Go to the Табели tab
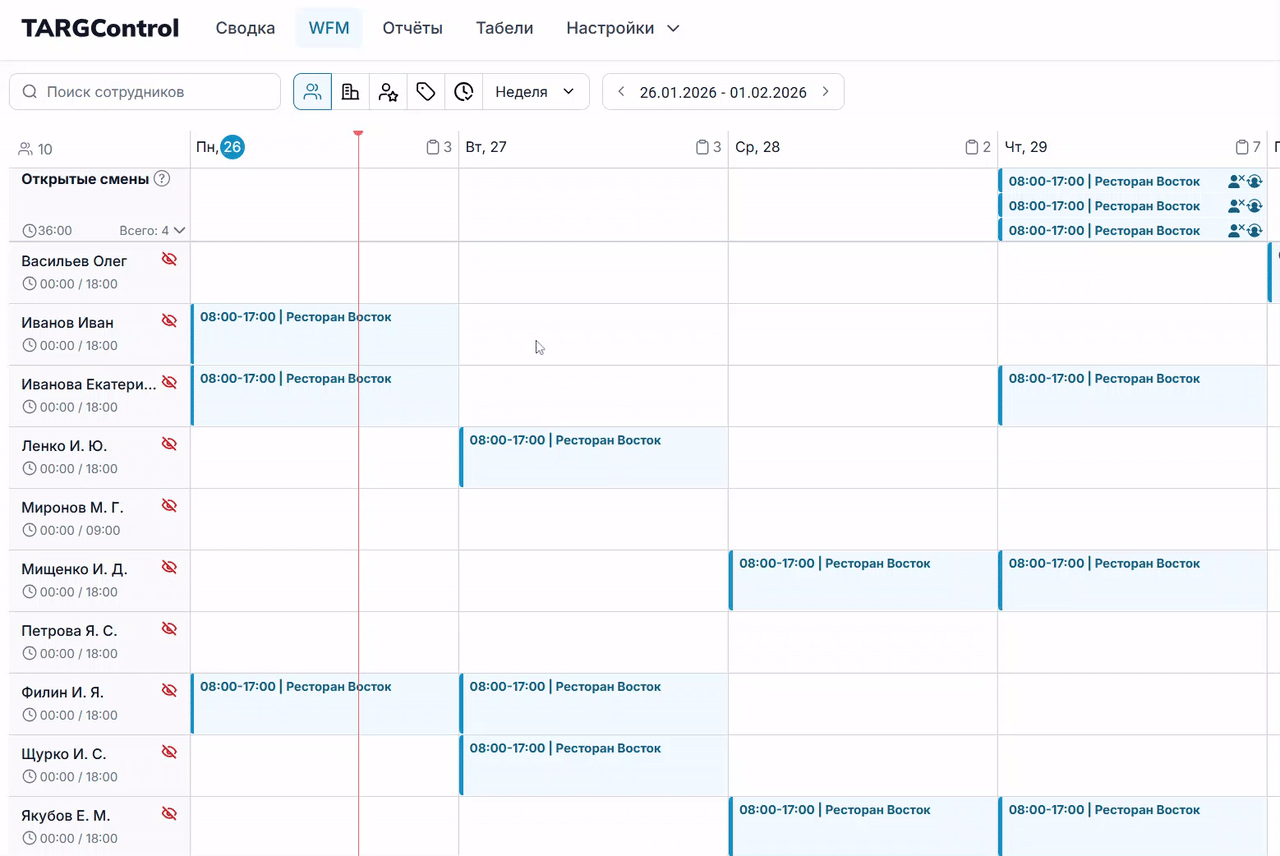 pyautogui.click(x=504, y=28)
